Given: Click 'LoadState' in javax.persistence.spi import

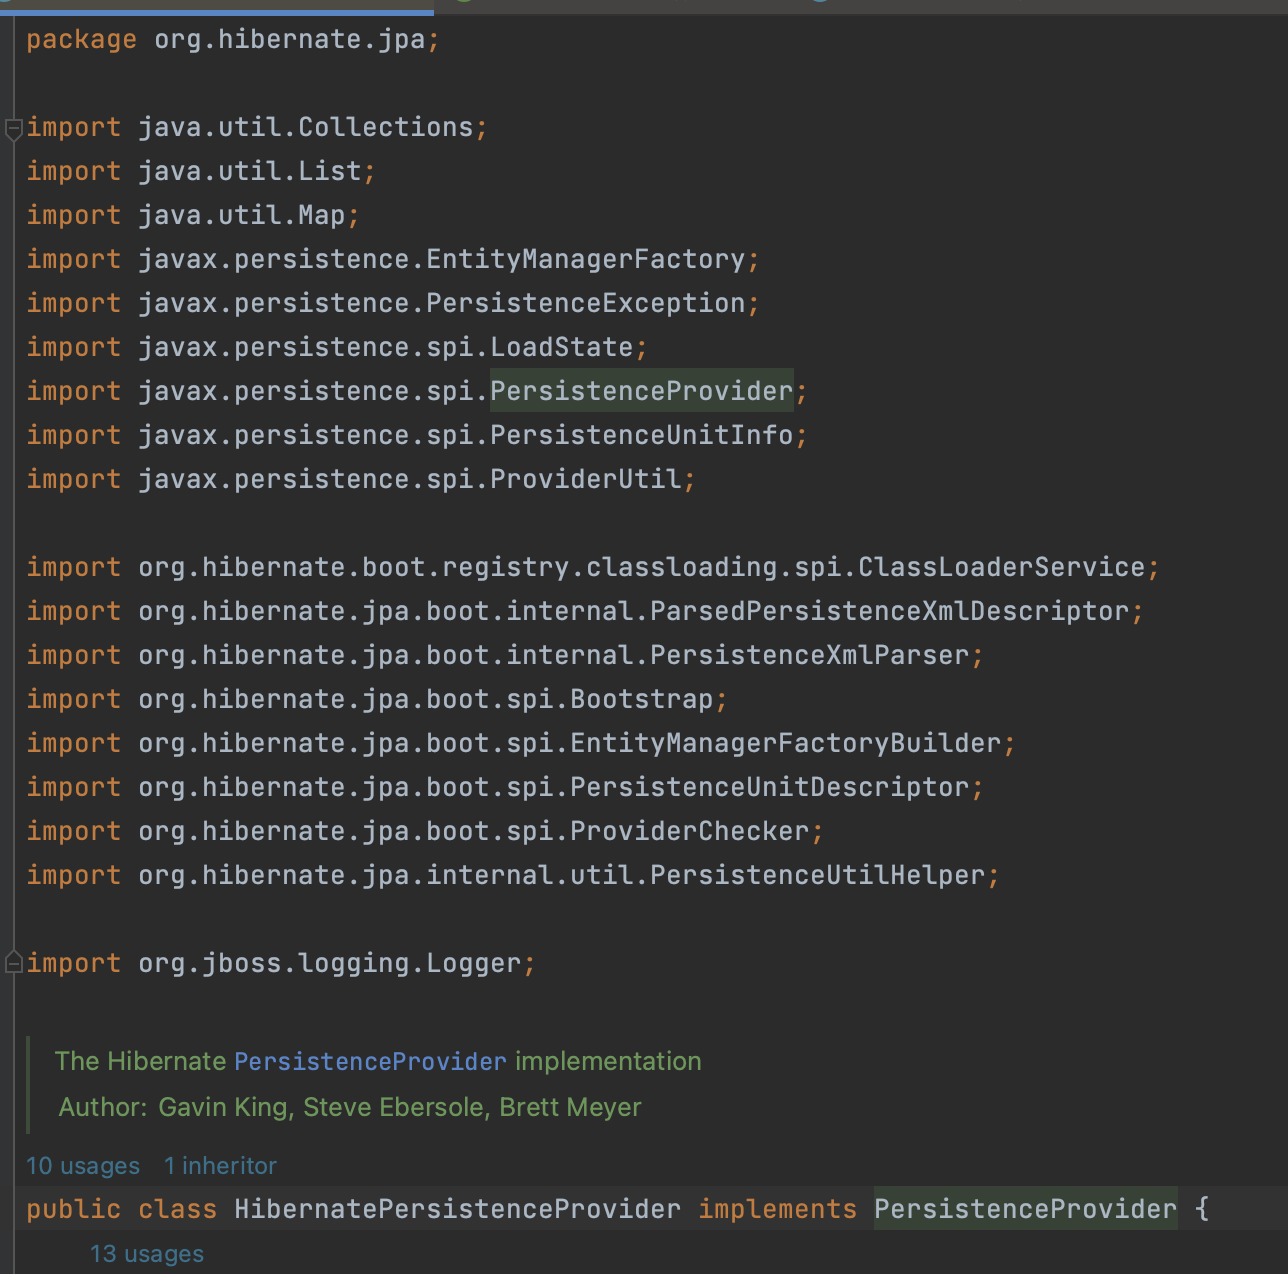Looking at the screenshot, I should coord(562,347).
